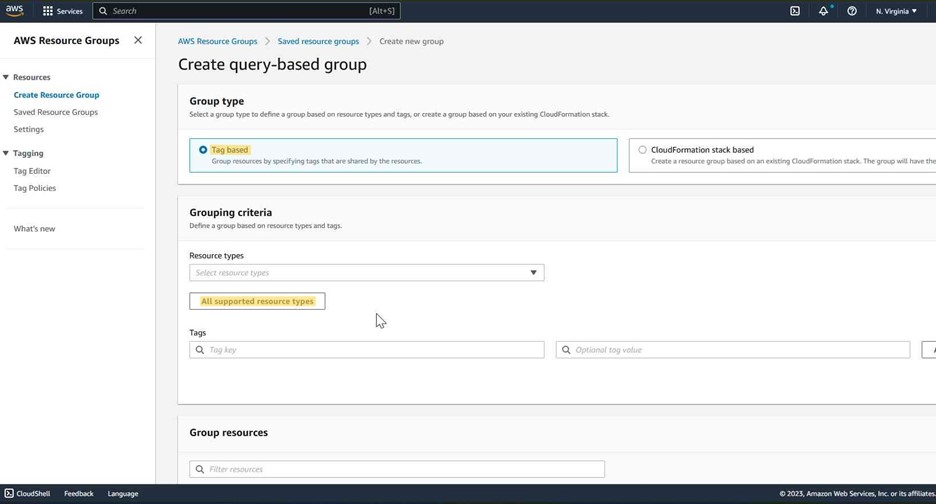Focus the Optional tag value field

pos(732,349)
